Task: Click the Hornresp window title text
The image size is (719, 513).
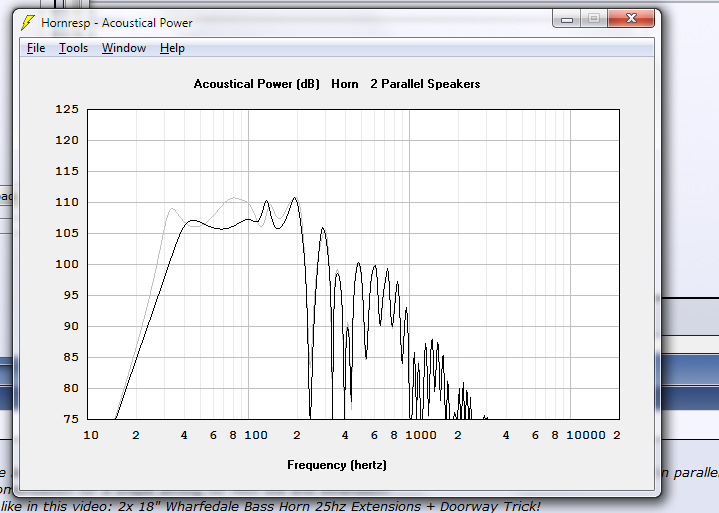Action: coord(117,23)
